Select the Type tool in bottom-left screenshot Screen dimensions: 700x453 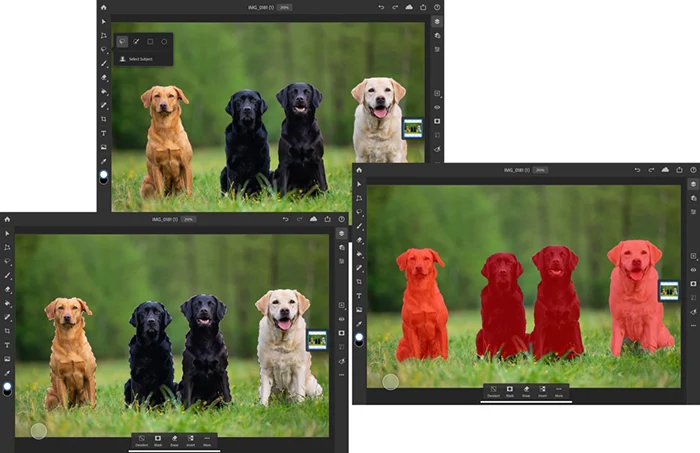click(7, 345)
